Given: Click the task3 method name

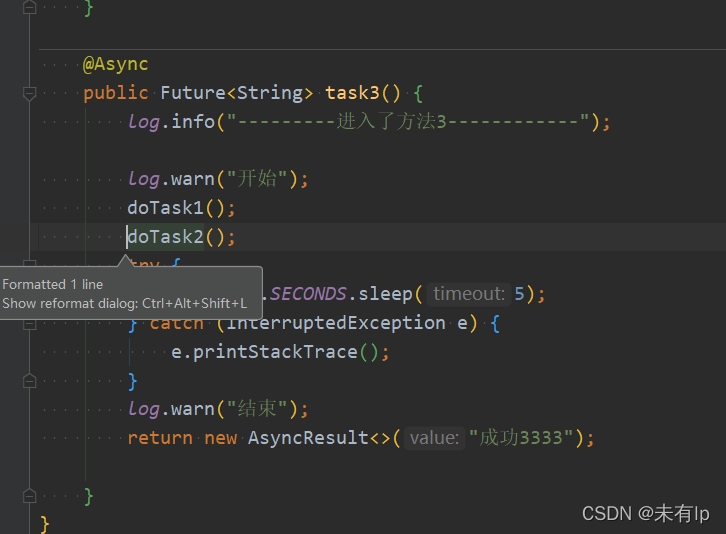Looking at the screenshot, I should [352, 93].
